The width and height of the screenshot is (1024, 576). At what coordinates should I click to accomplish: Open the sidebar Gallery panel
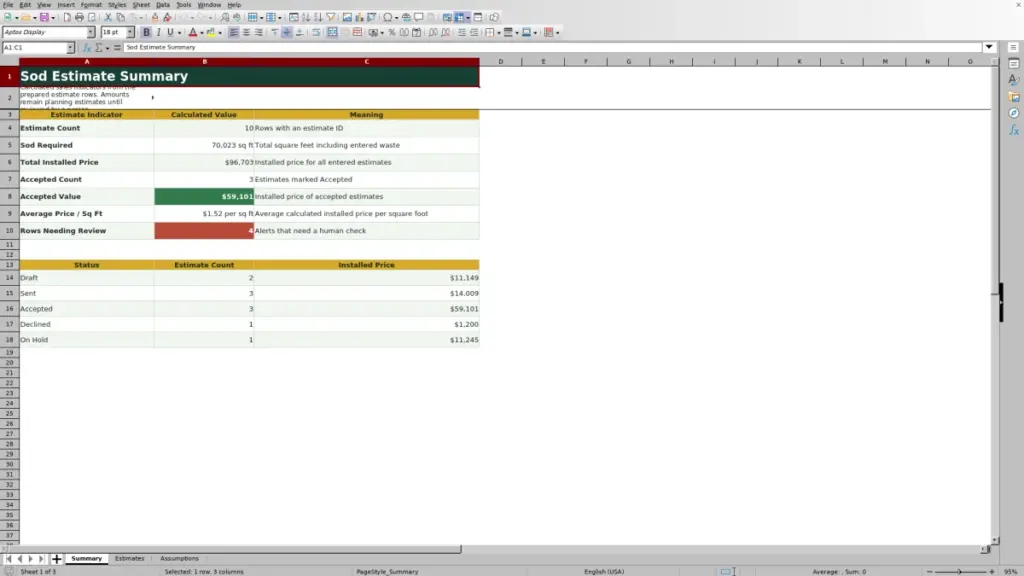[1014, 97]
